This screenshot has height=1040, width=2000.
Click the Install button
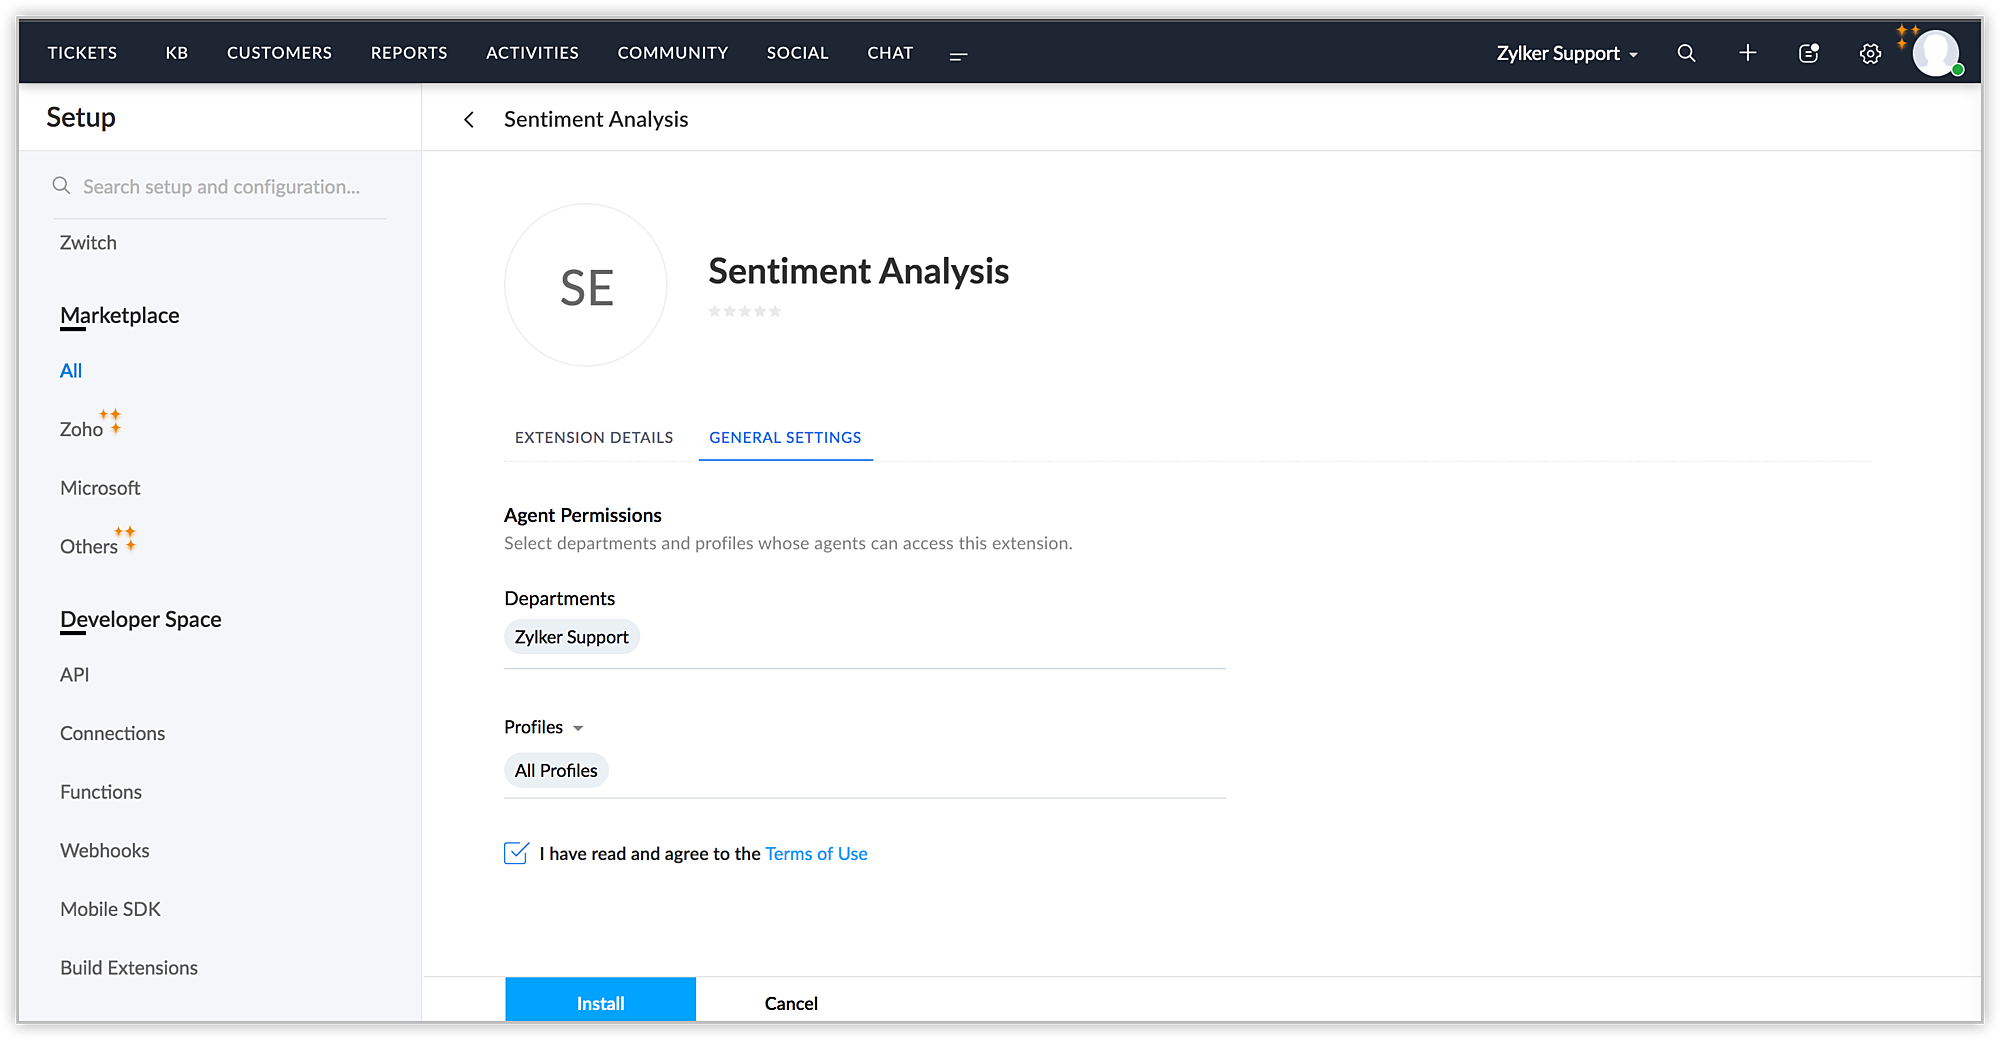(x=600, y=1002)
